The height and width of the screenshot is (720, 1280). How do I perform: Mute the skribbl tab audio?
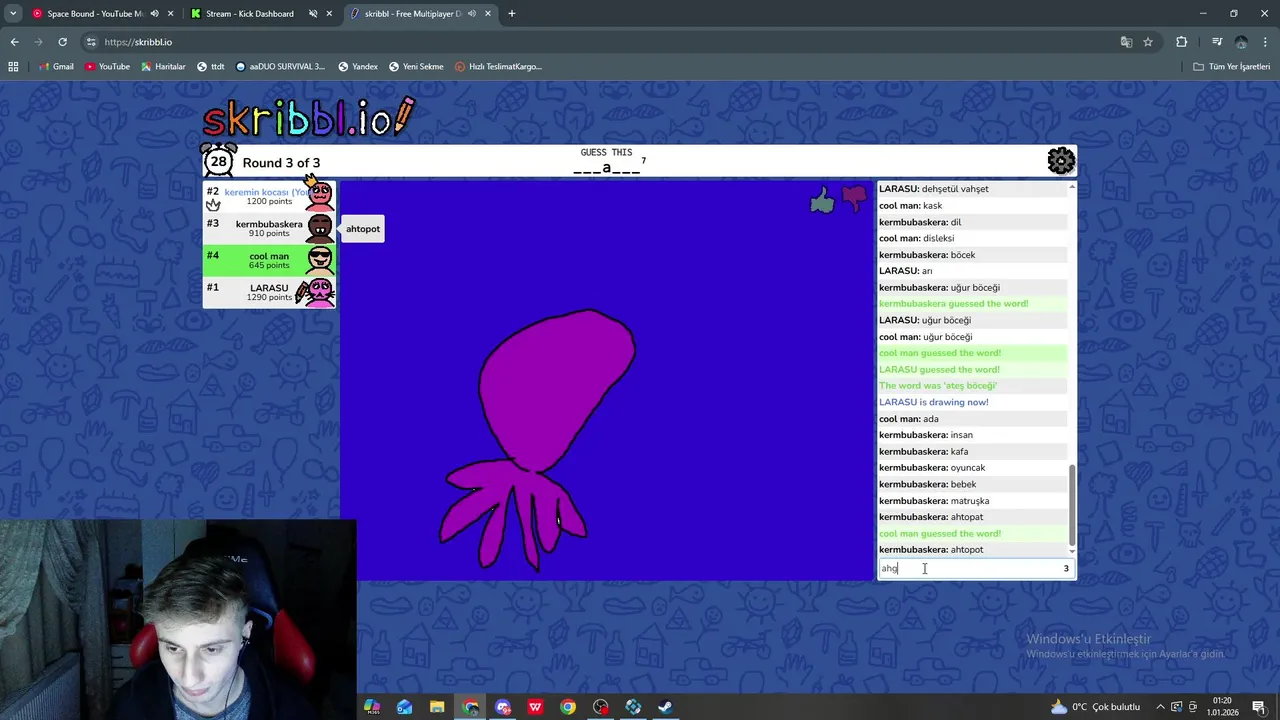(471, 14)
